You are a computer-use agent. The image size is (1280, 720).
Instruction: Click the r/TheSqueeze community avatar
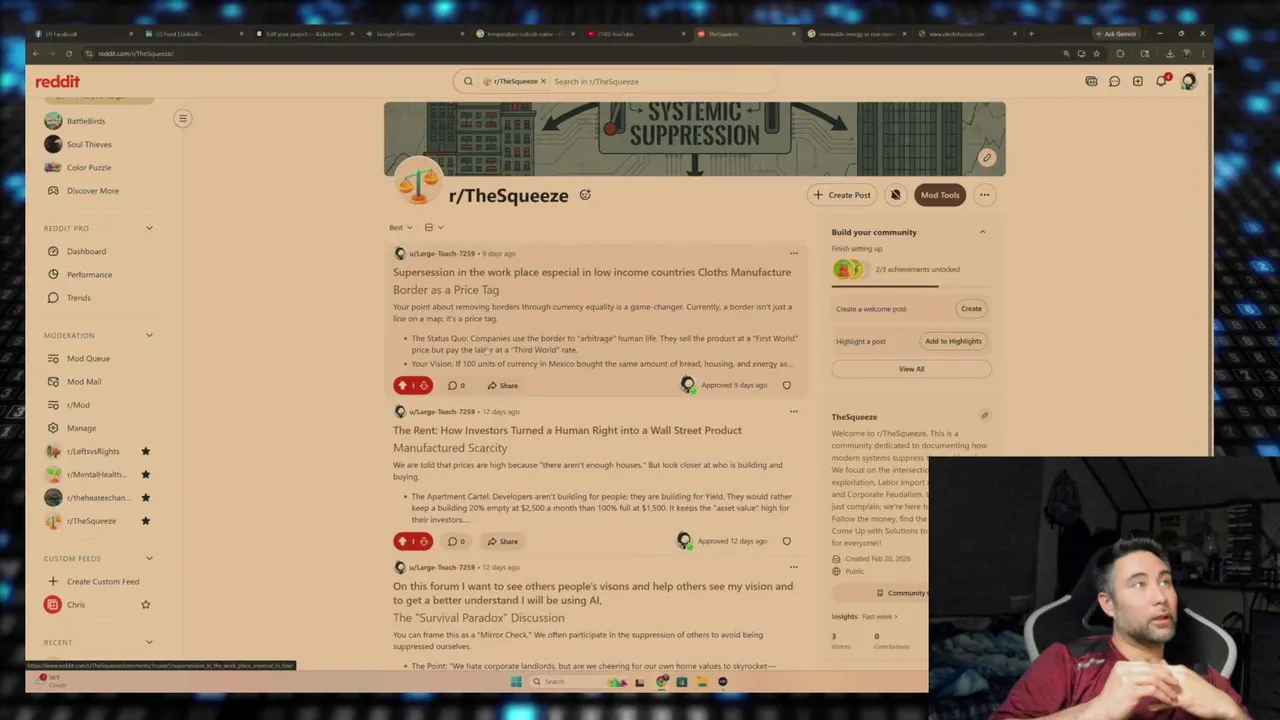[418, 182]
